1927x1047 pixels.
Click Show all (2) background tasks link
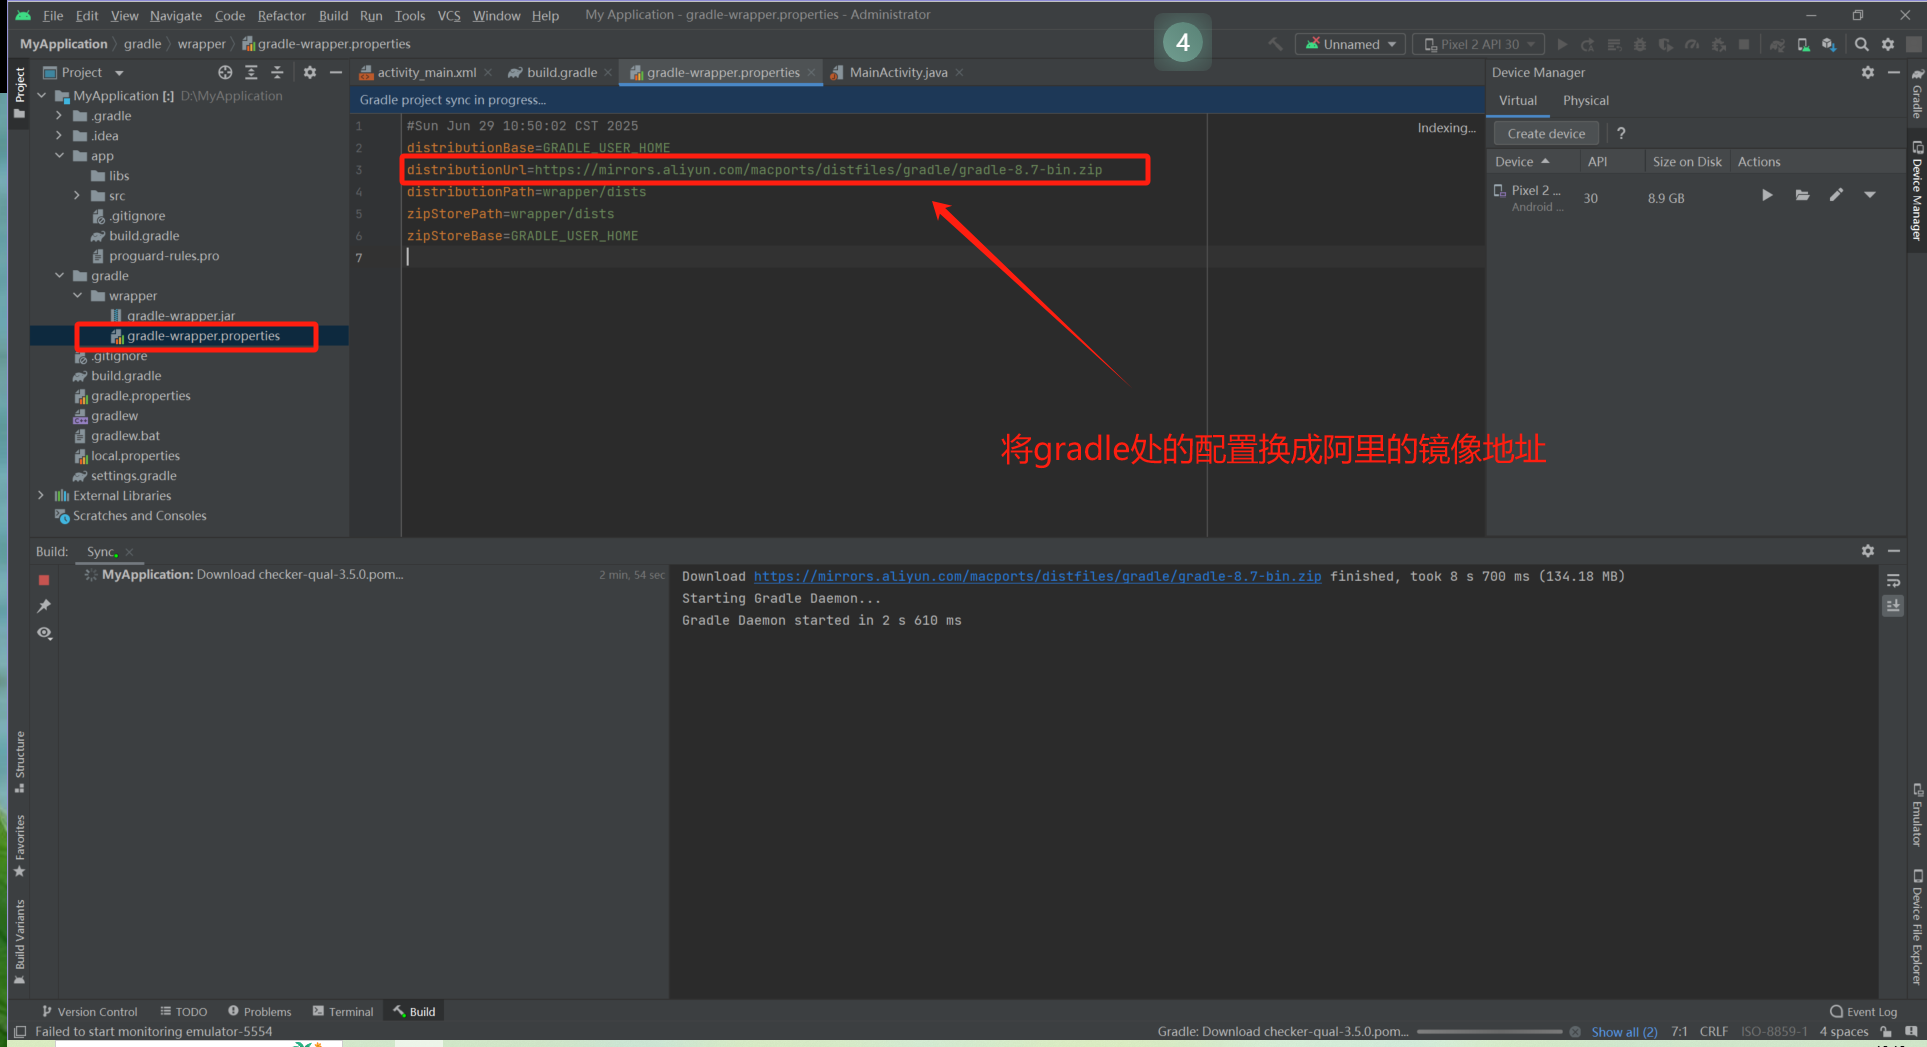[1624, 1031]
